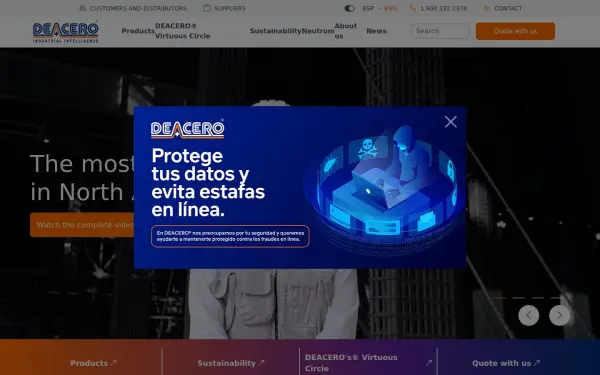
Task: Click the 'En DEACERO nos preocupamos' text box
Action: [x=230, y=236]
